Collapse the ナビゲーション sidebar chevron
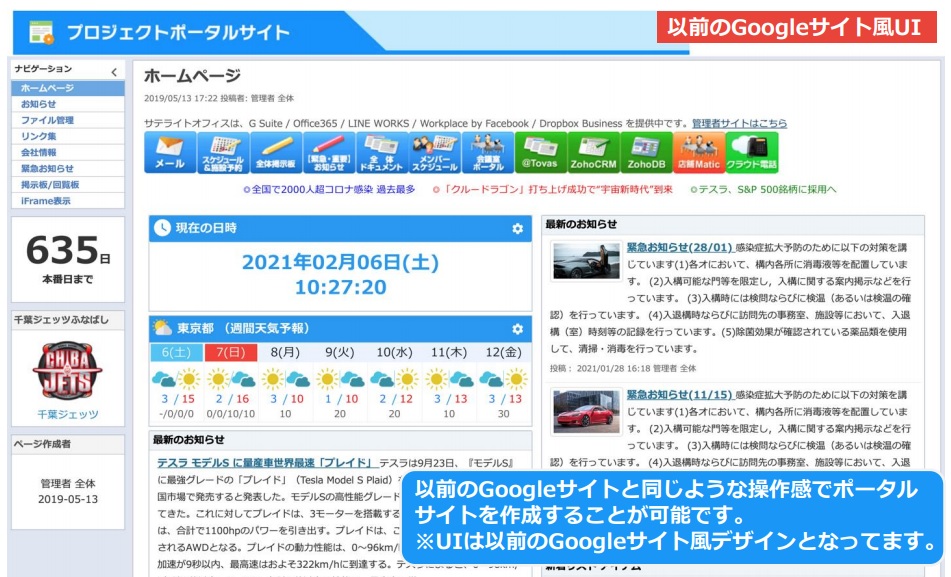951x577 pixels. (114, 72)
